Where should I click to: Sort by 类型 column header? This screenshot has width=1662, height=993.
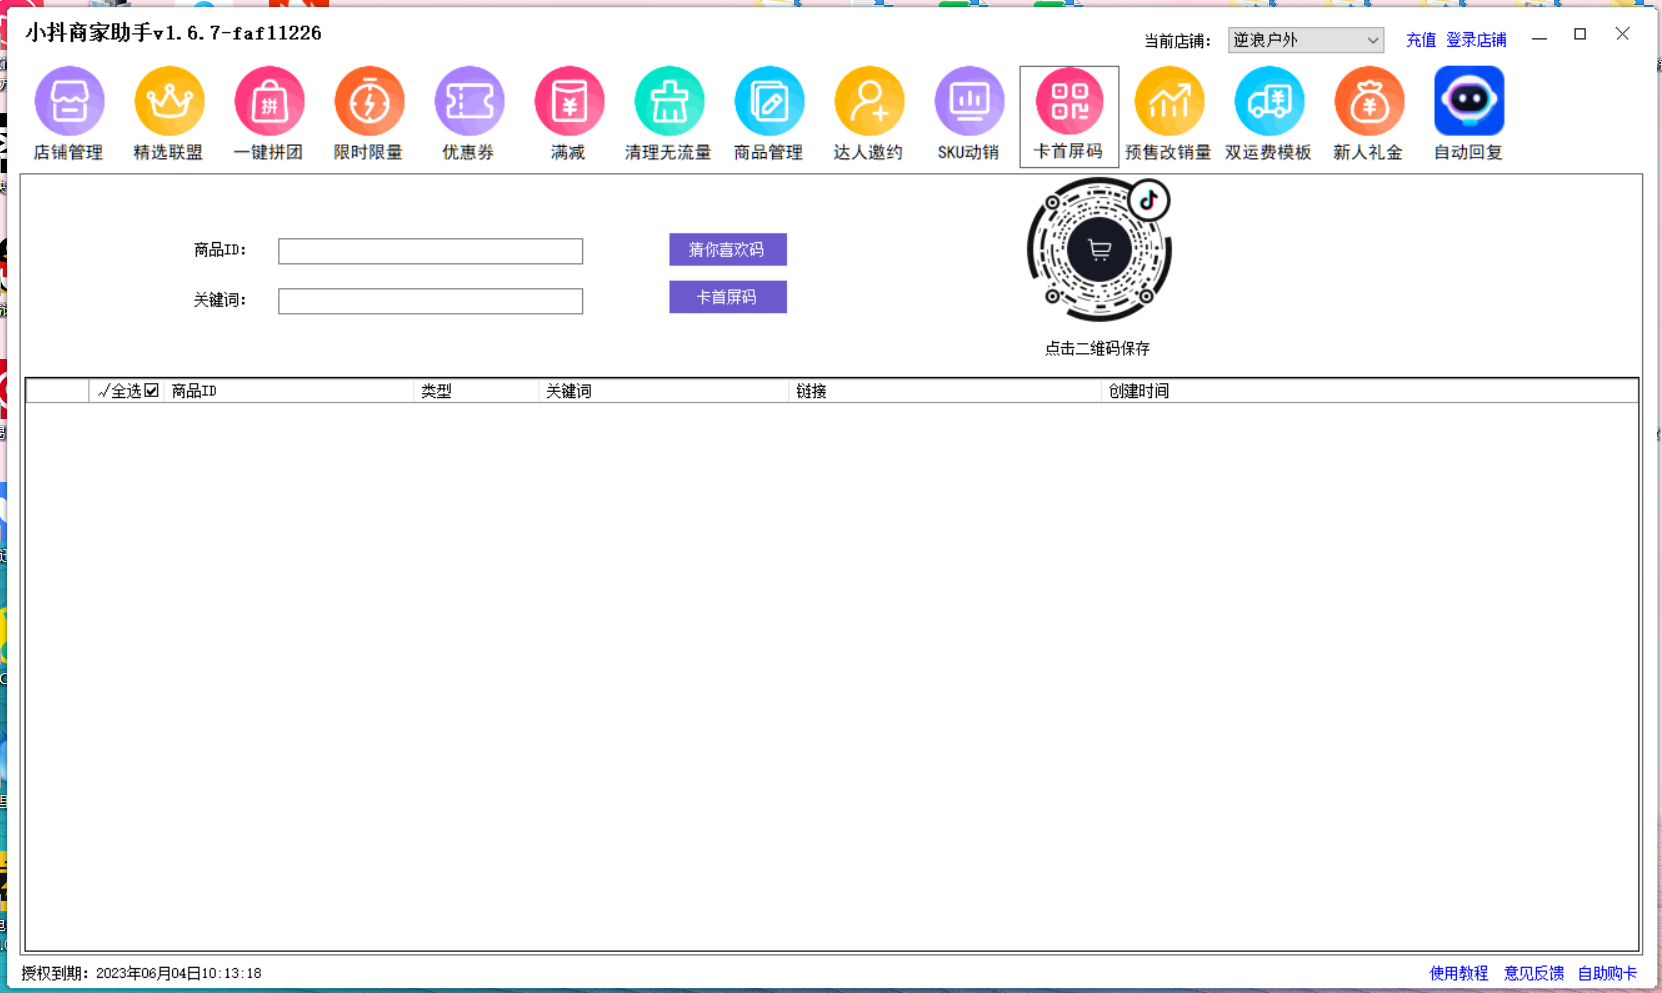coord(476,391)
